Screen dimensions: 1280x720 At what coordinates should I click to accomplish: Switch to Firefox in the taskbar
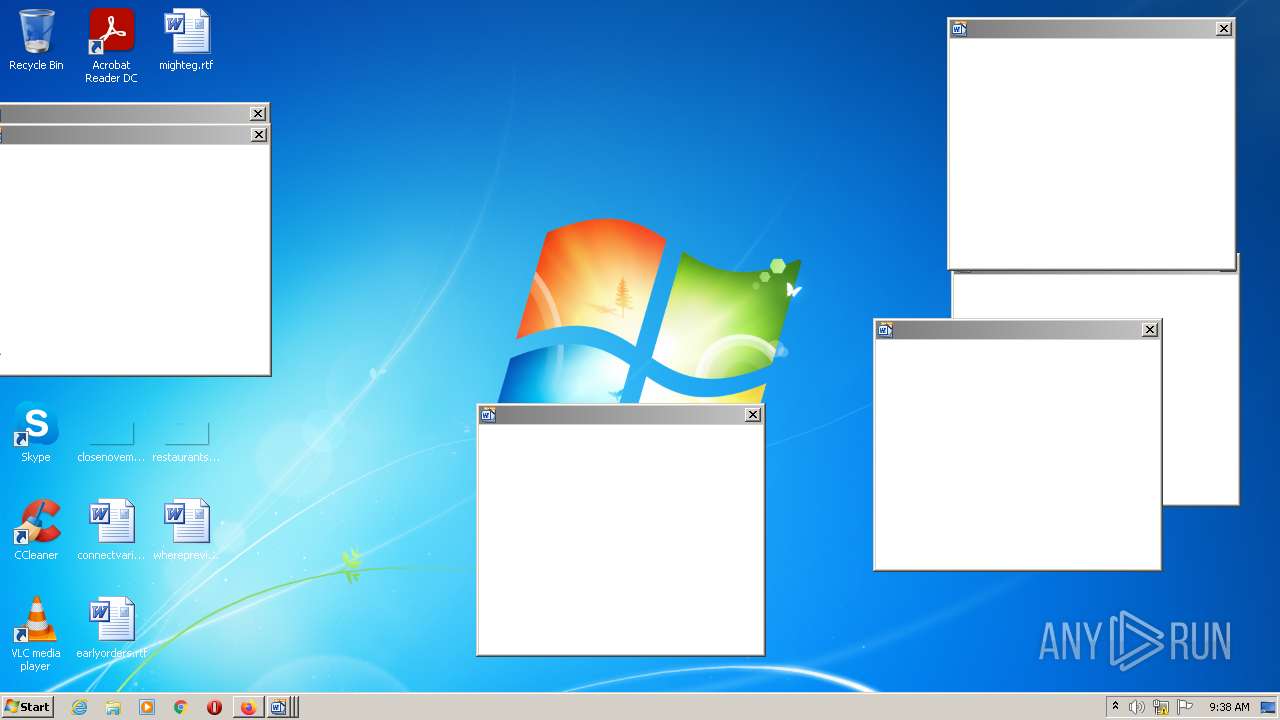pos(248,707)
